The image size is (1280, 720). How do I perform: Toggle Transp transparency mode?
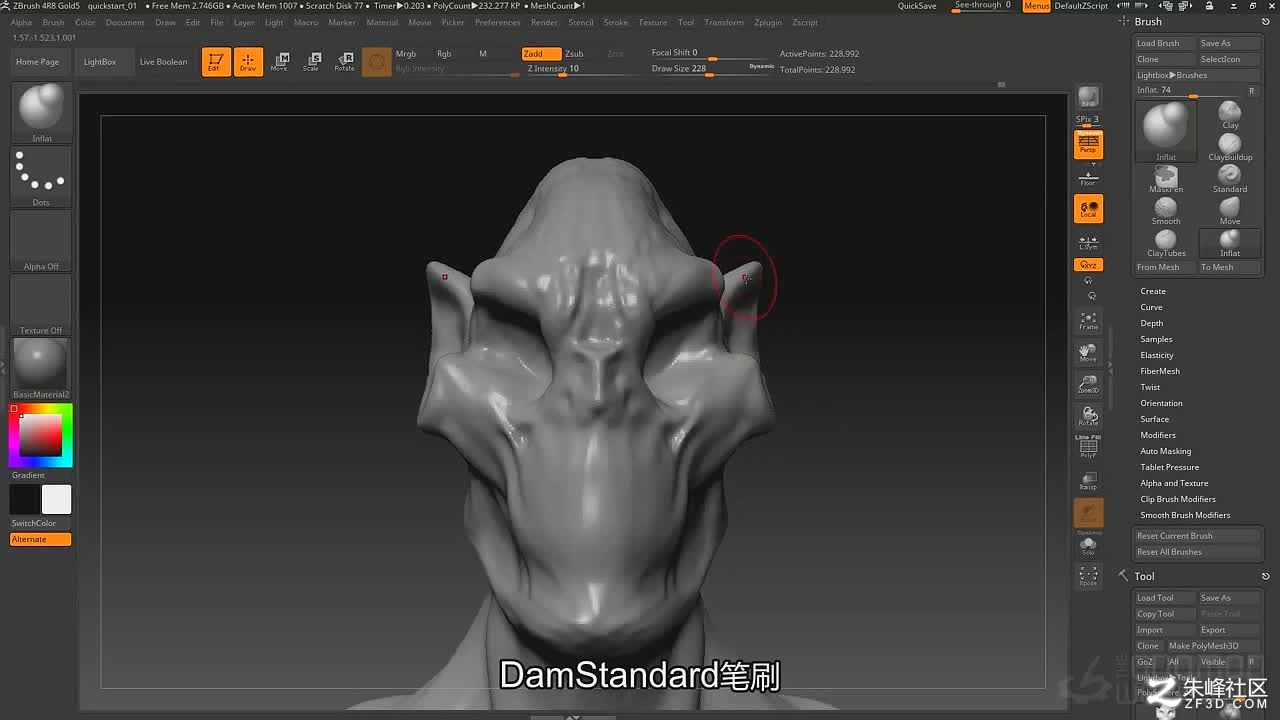coord(1088,480)
